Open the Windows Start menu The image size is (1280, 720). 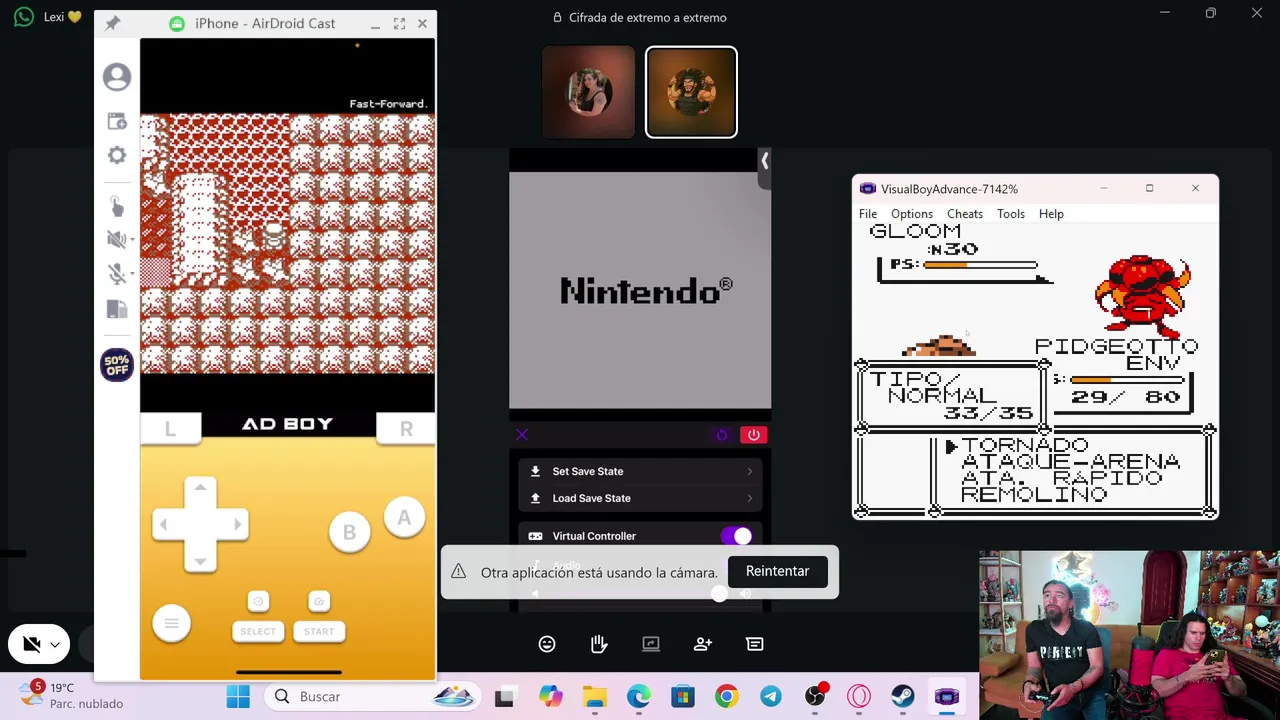click(x=238, y=697)
